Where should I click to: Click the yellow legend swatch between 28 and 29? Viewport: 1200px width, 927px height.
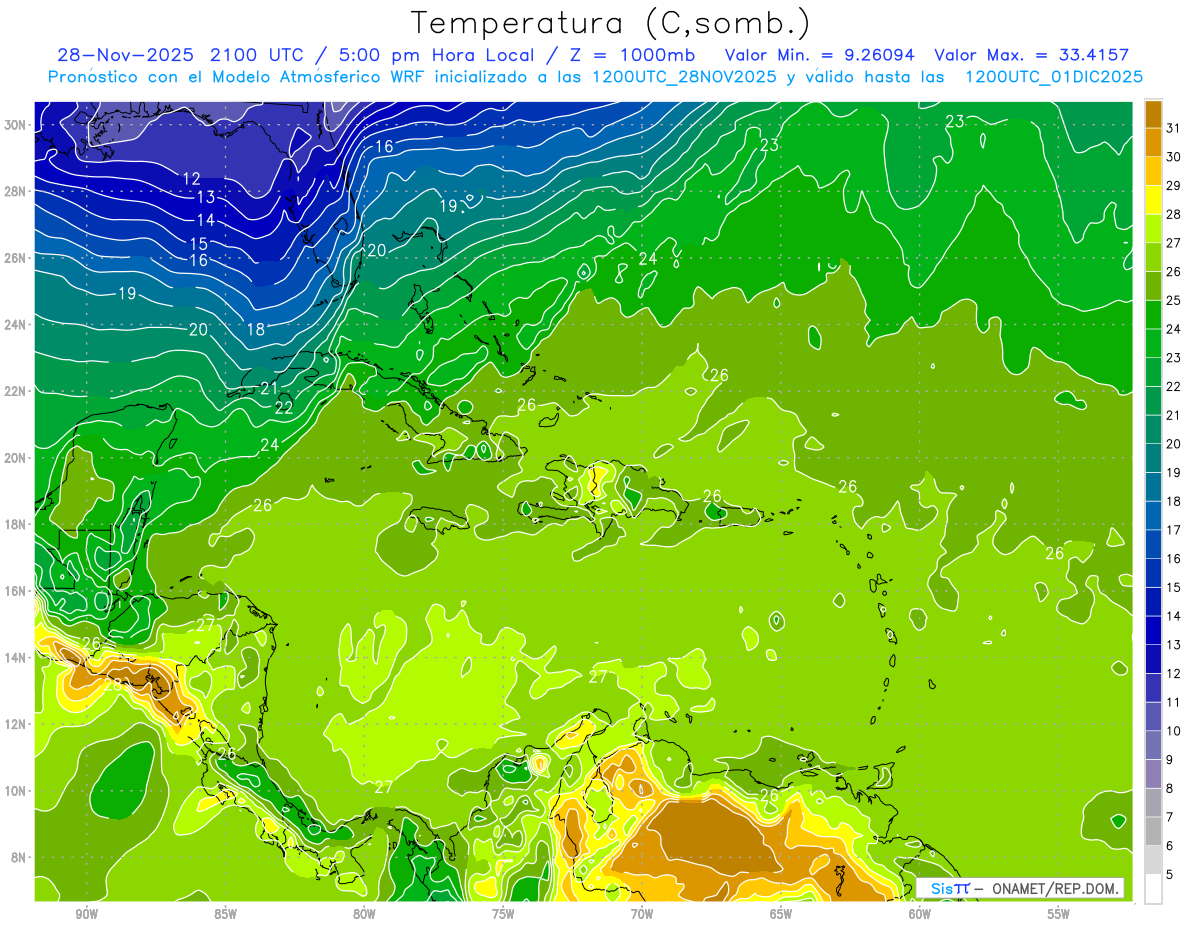click(1153, 199)
